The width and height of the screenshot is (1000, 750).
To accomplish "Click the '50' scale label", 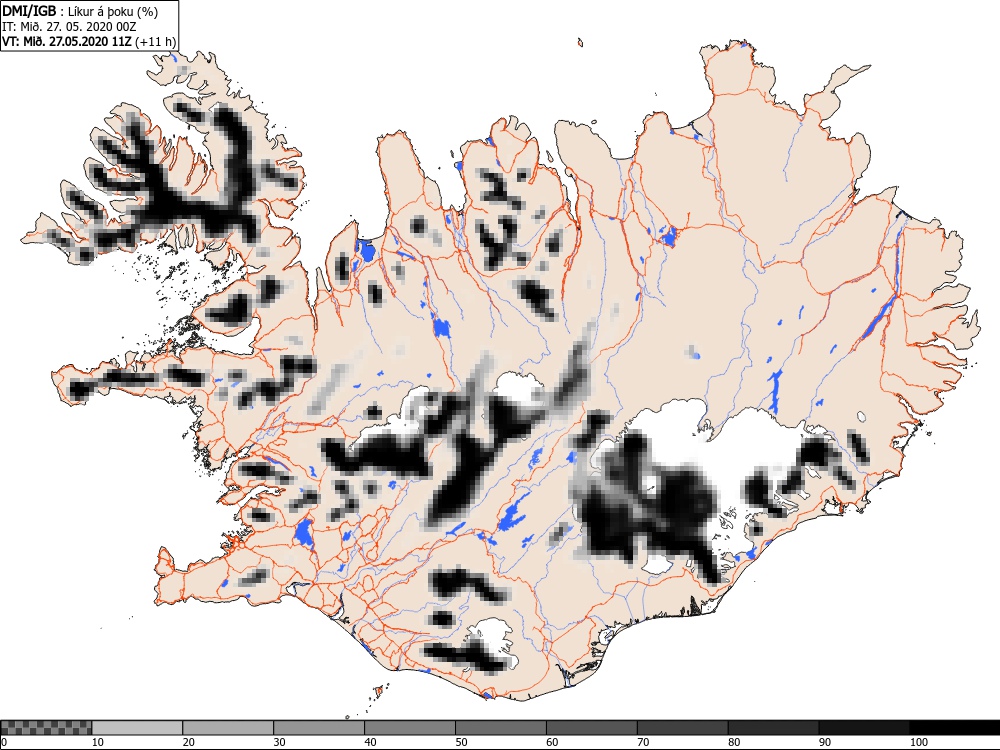I will [461, 742].
